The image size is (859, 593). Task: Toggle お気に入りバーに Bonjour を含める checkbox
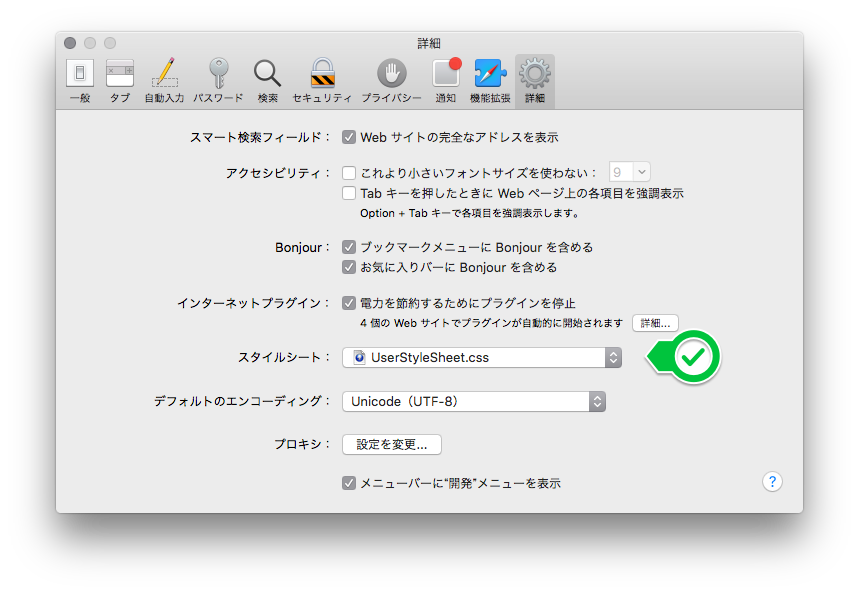(349, 267)
